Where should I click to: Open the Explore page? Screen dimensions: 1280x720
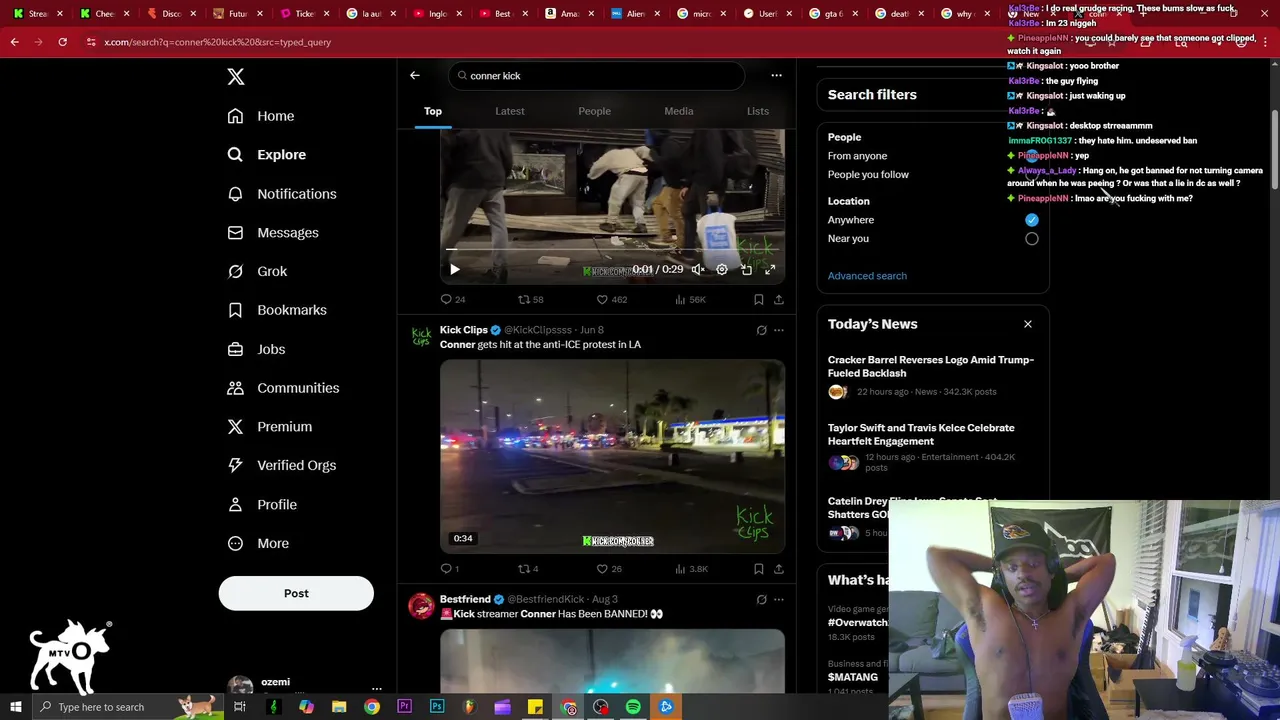coord(267,155)
